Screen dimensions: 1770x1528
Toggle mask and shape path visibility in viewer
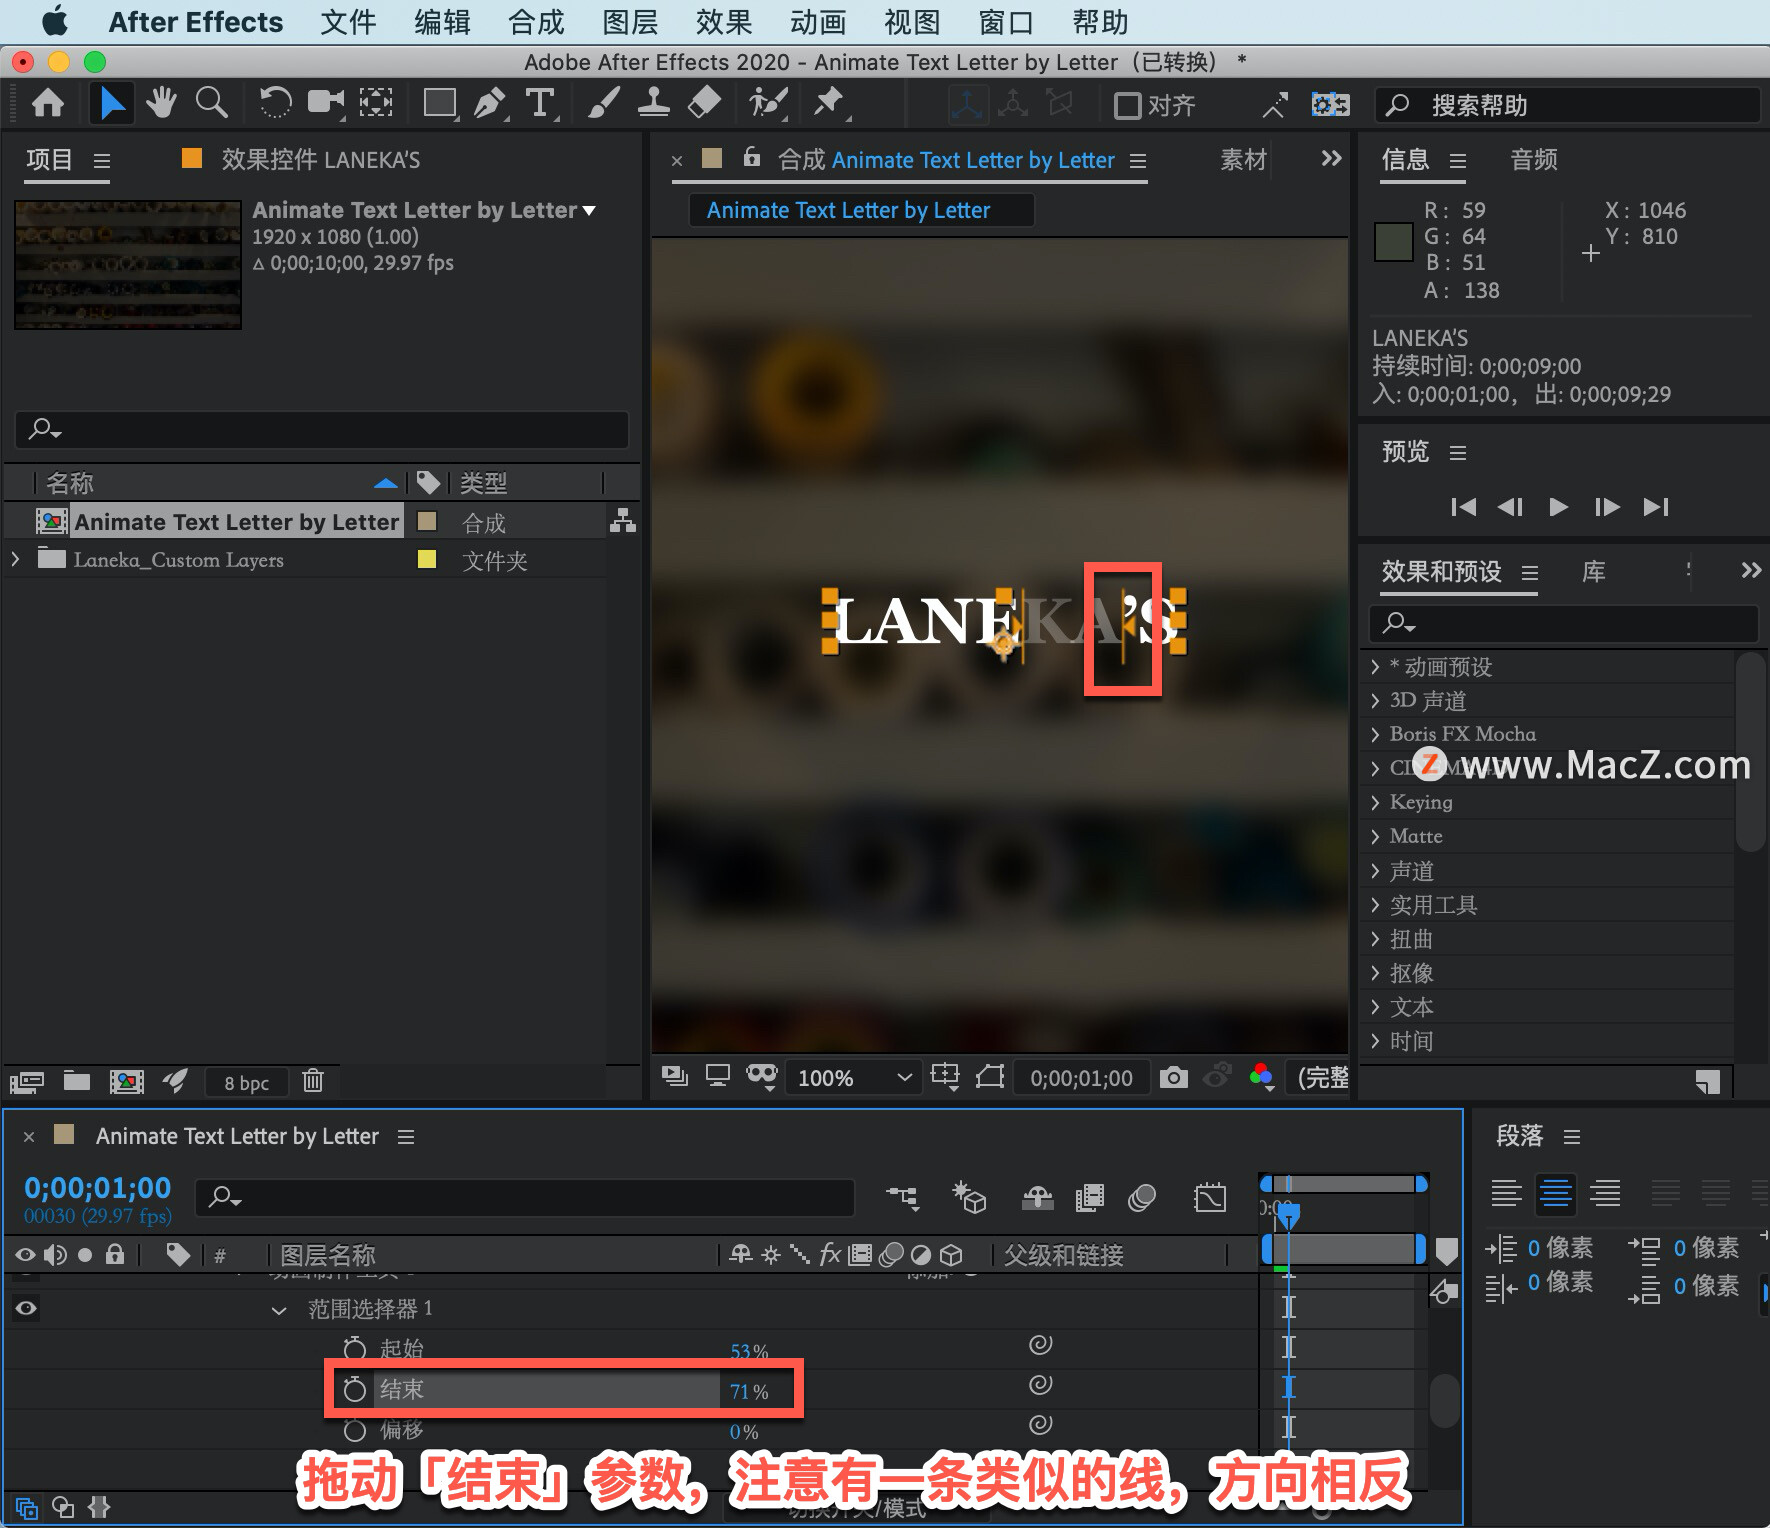pyautogui.click(x=761, y=1077)
